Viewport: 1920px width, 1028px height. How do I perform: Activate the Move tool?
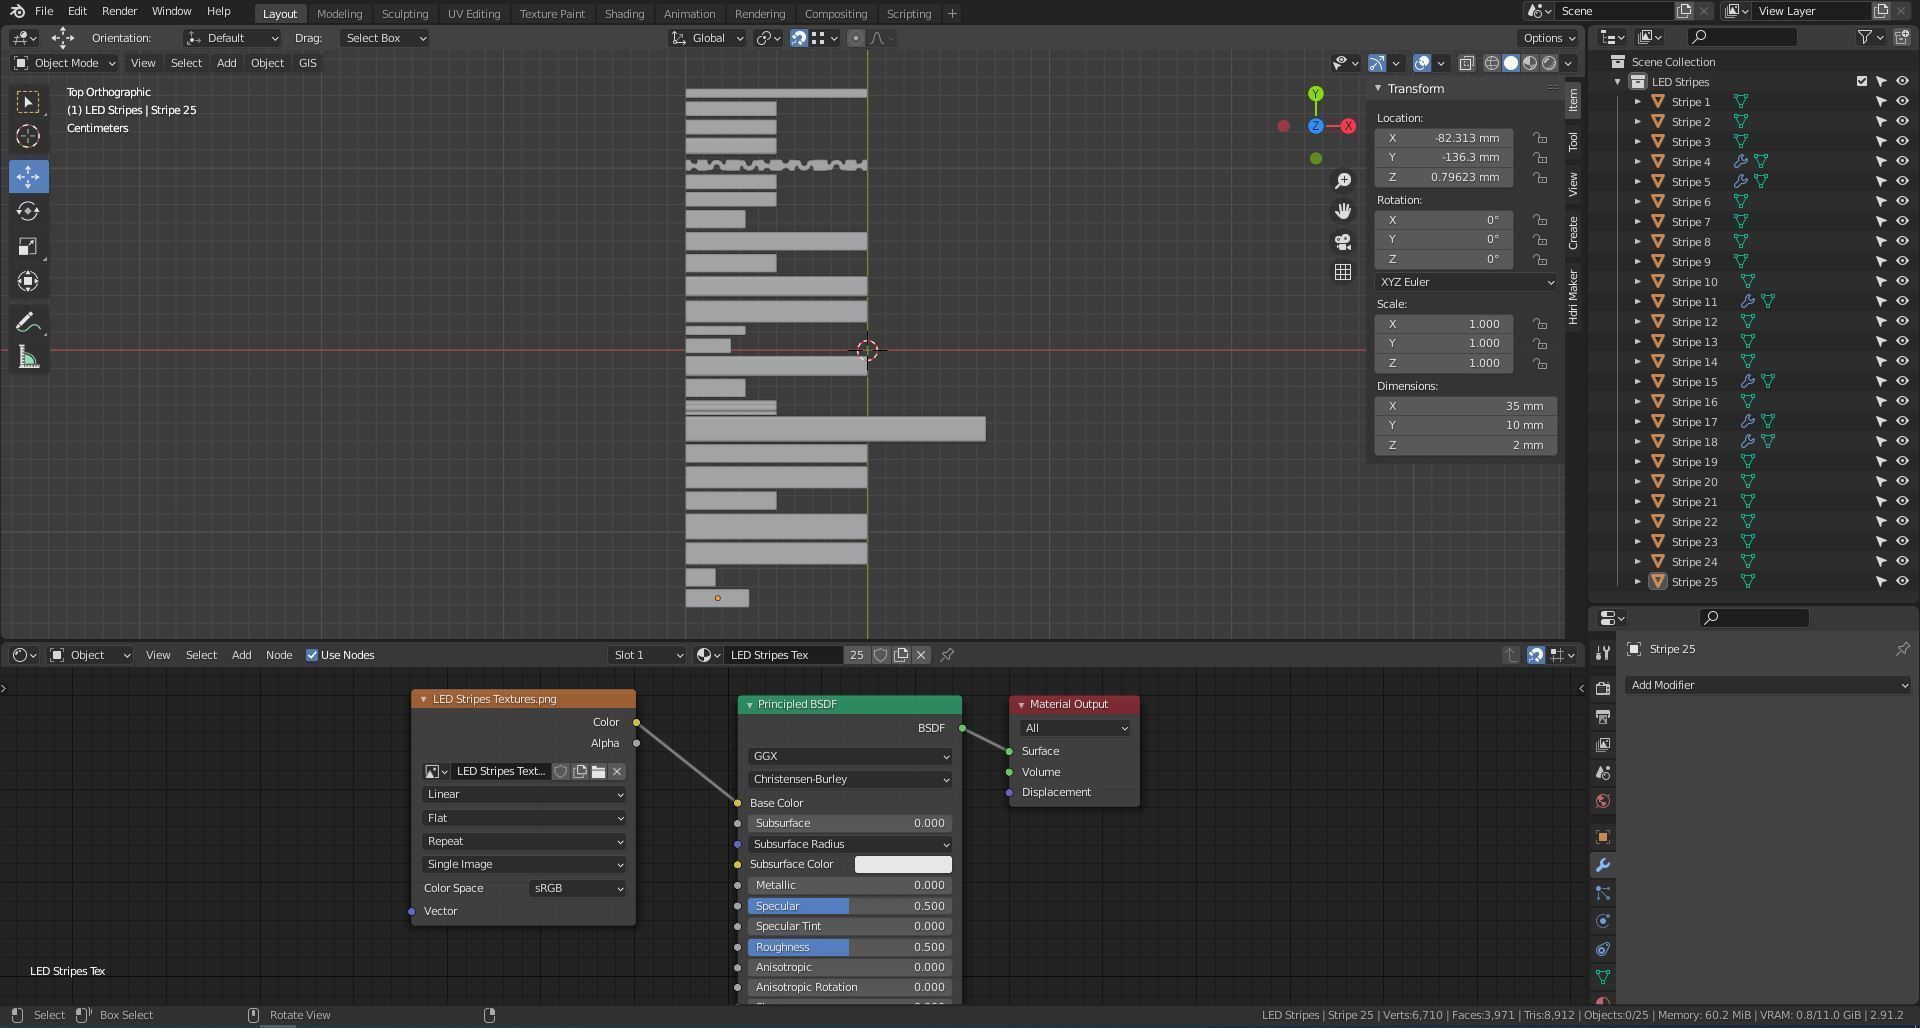click(28, 177)
